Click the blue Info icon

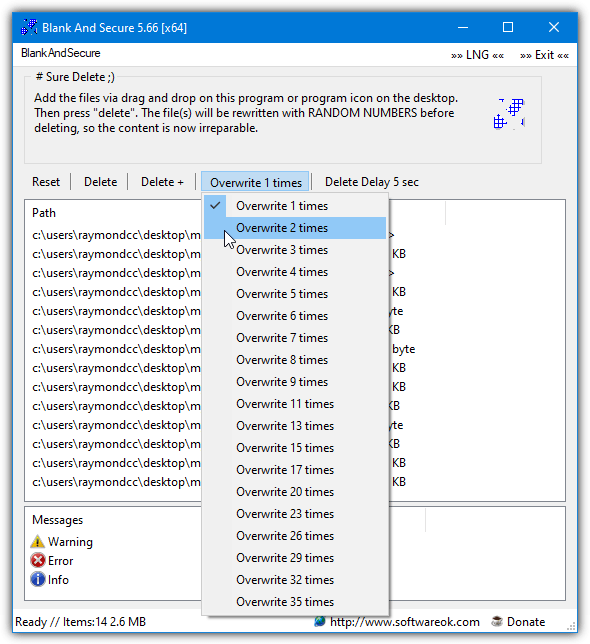click(38, 580)
